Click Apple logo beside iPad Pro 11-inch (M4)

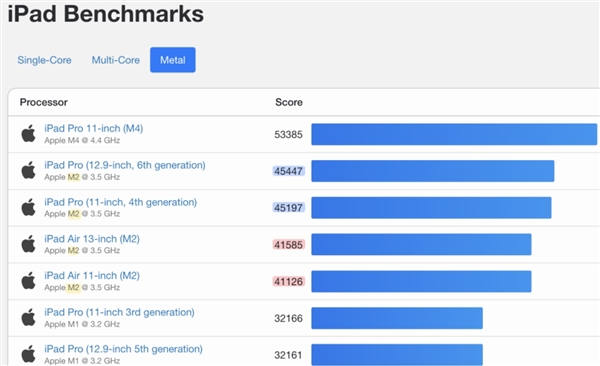tap(28, 134)
